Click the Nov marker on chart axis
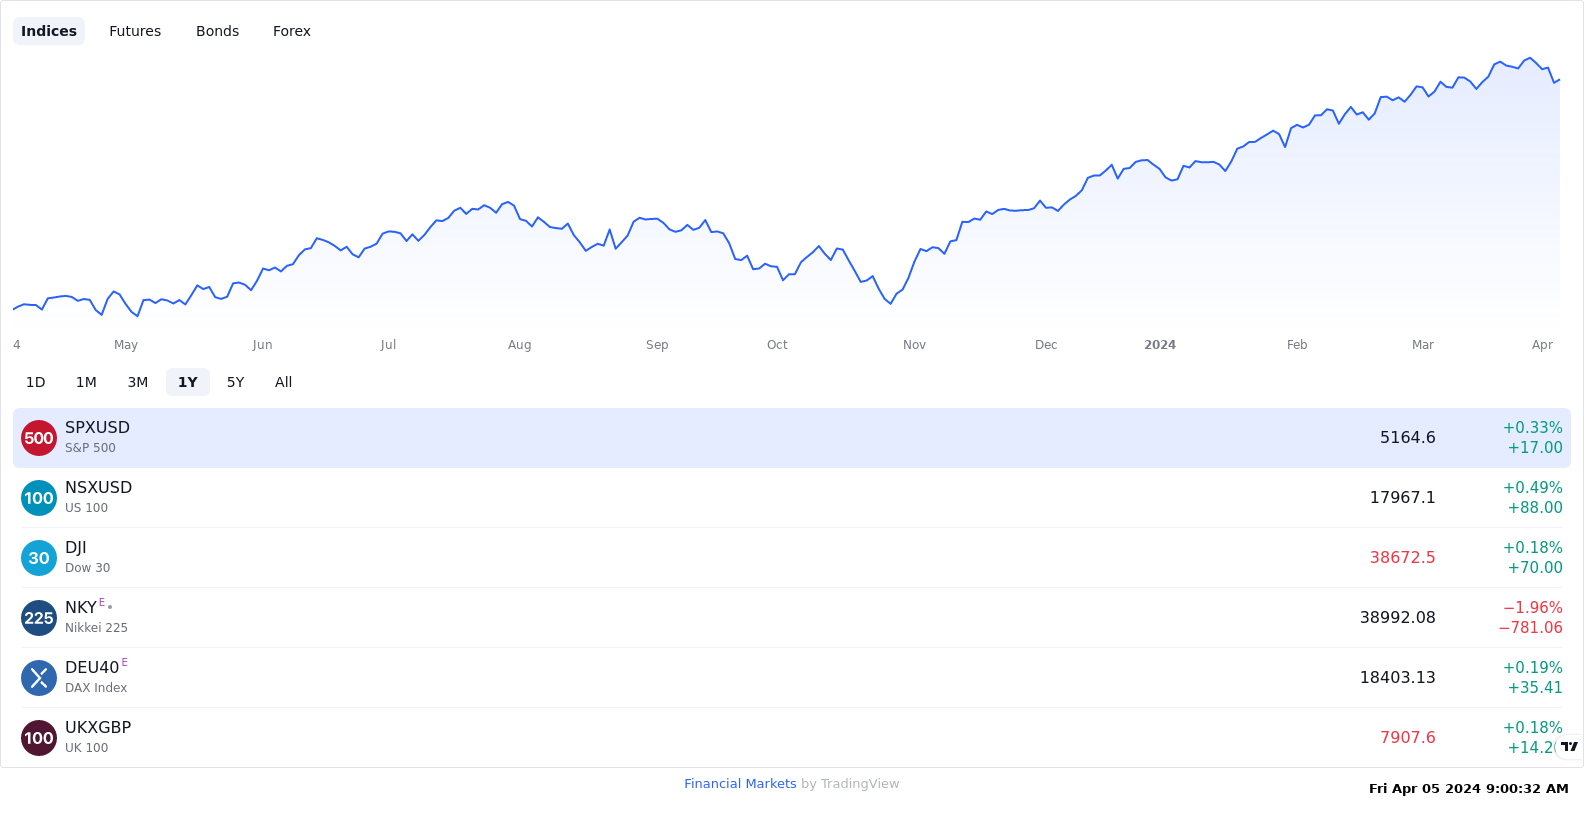The height and width of the screenshot is (820, 1584). point(914,345)
